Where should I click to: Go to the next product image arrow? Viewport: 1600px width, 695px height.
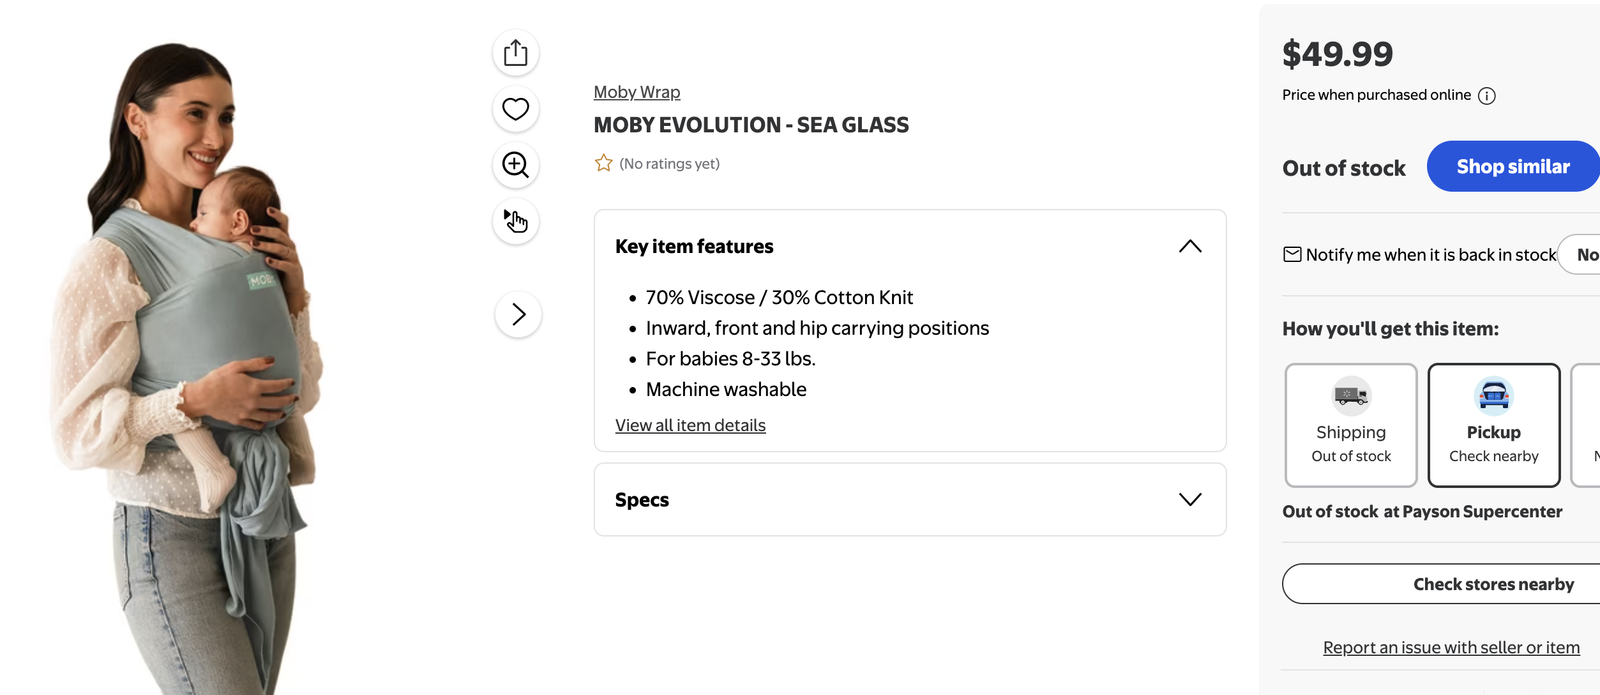coord(518,314)
